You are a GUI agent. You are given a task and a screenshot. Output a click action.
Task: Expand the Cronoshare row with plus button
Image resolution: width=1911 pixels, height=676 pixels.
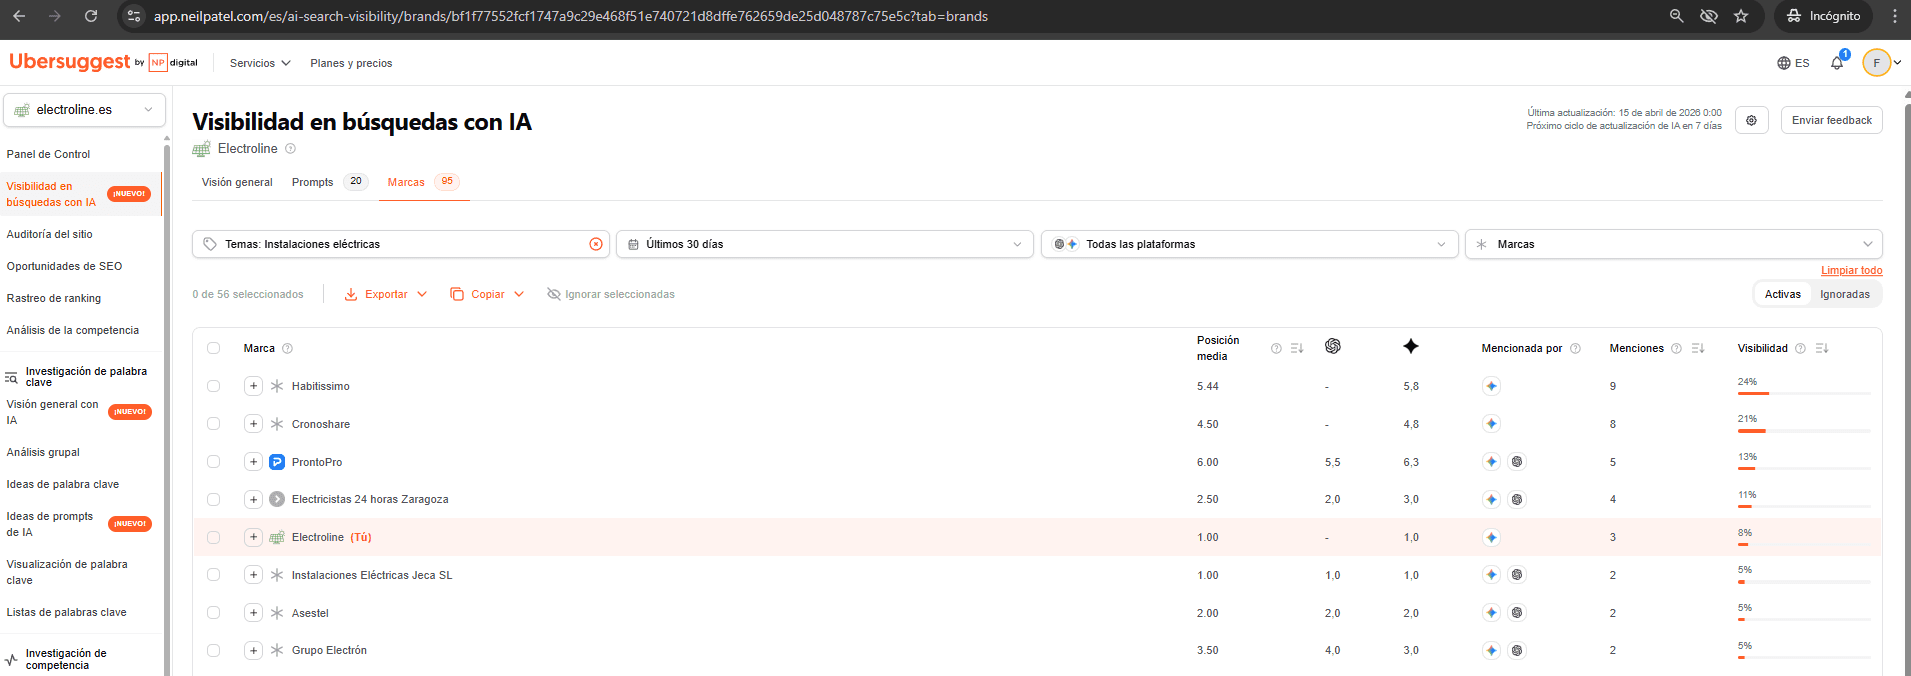coord(253,424)
